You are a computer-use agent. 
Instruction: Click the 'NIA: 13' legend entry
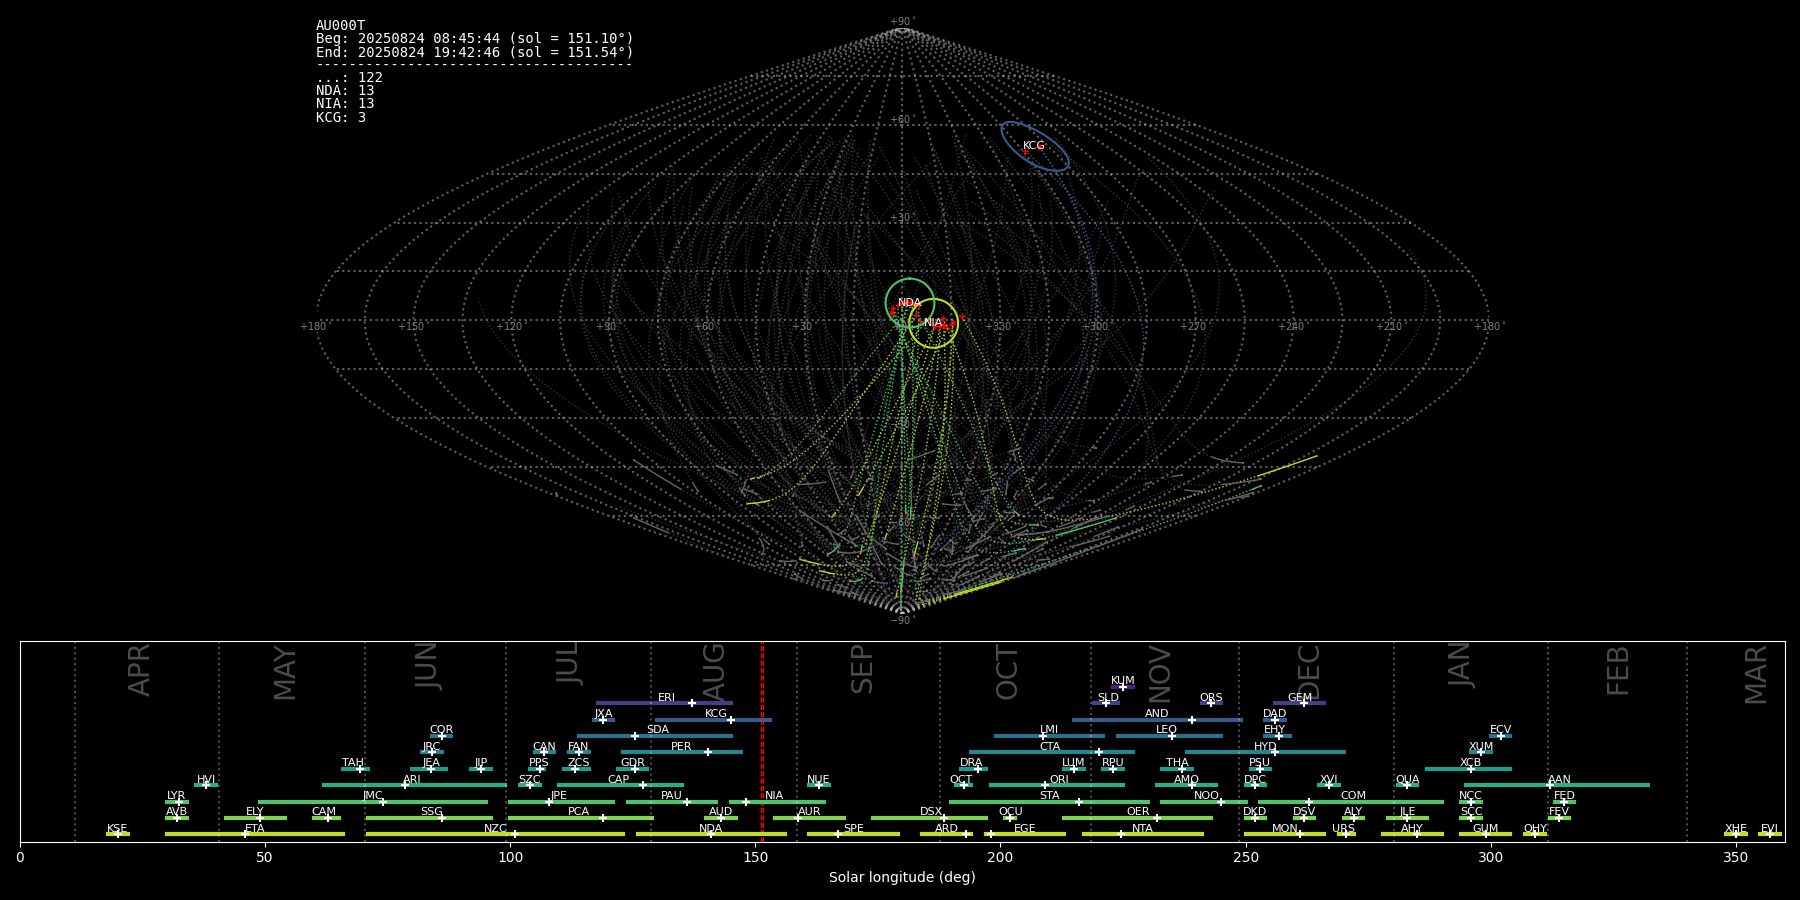345,104
